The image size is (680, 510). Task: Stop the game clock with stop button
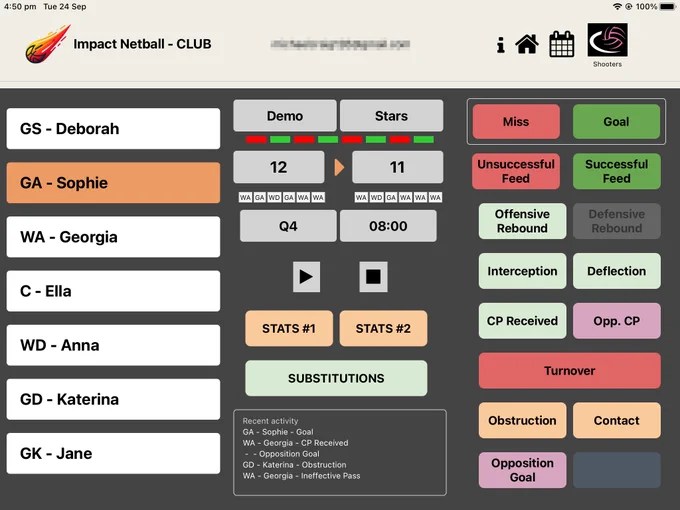click(373, 277)
